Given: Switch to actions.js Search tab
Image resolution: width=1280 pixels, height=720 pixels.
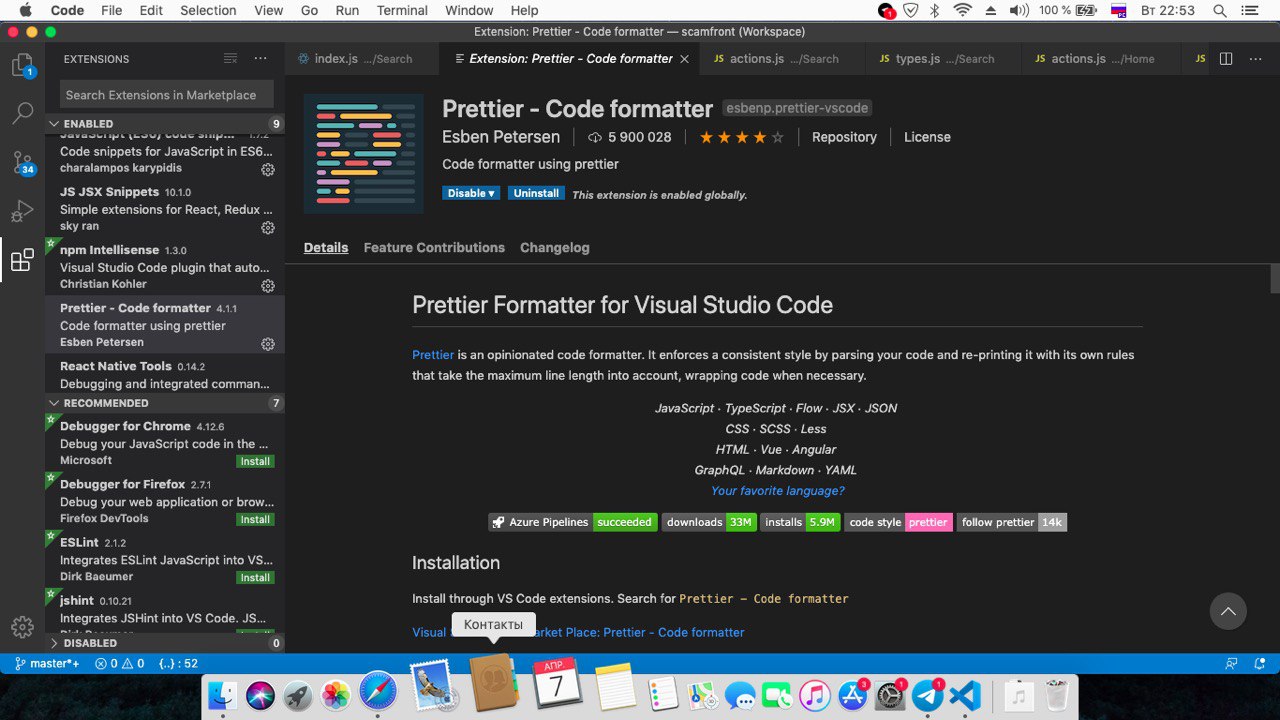Looking at the screenshot, I should point(783,59).
